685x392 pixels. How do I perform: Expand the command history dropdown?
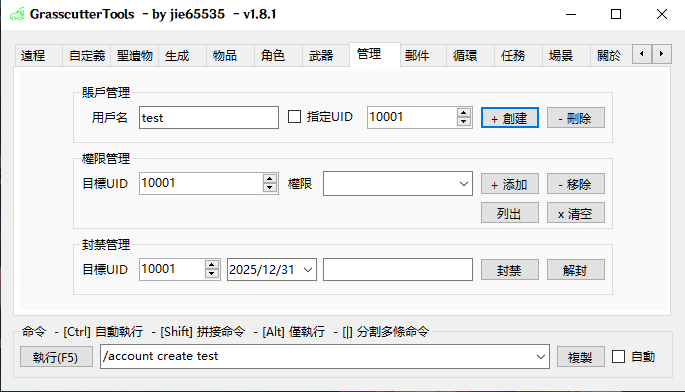(x=540, y=357)
